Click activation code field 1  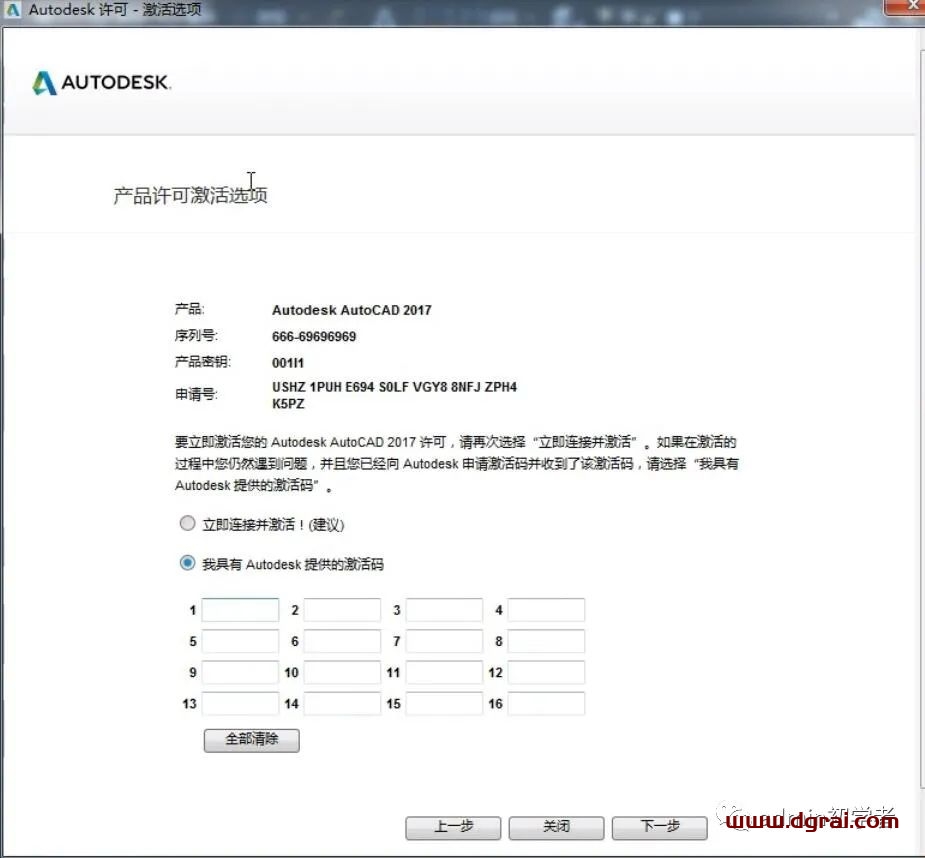point(240,610)
